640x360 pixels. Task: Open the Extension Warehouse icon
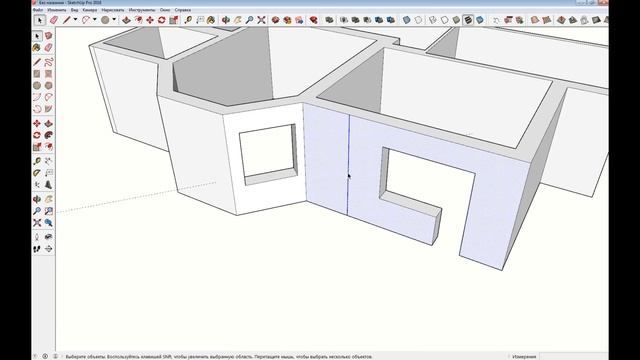coord(313,20)
